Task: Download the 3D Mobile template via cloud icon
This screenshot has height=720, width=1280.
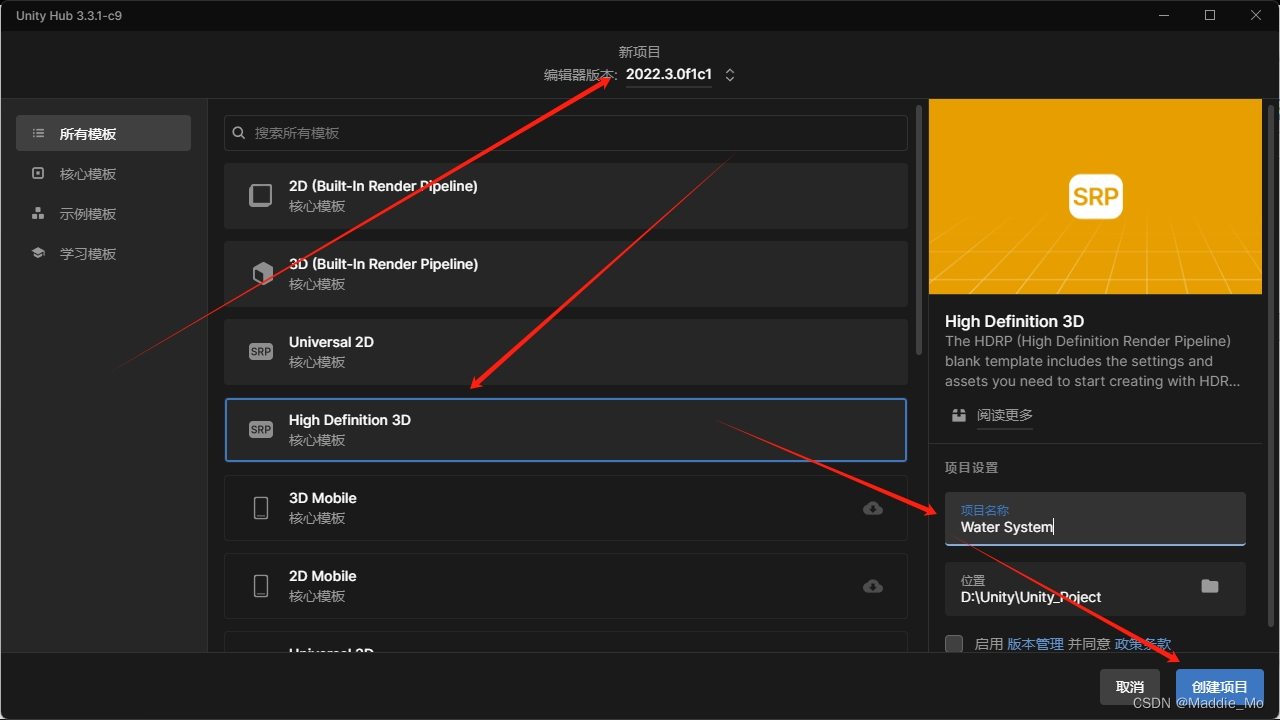Action: [x=873, y=508]
